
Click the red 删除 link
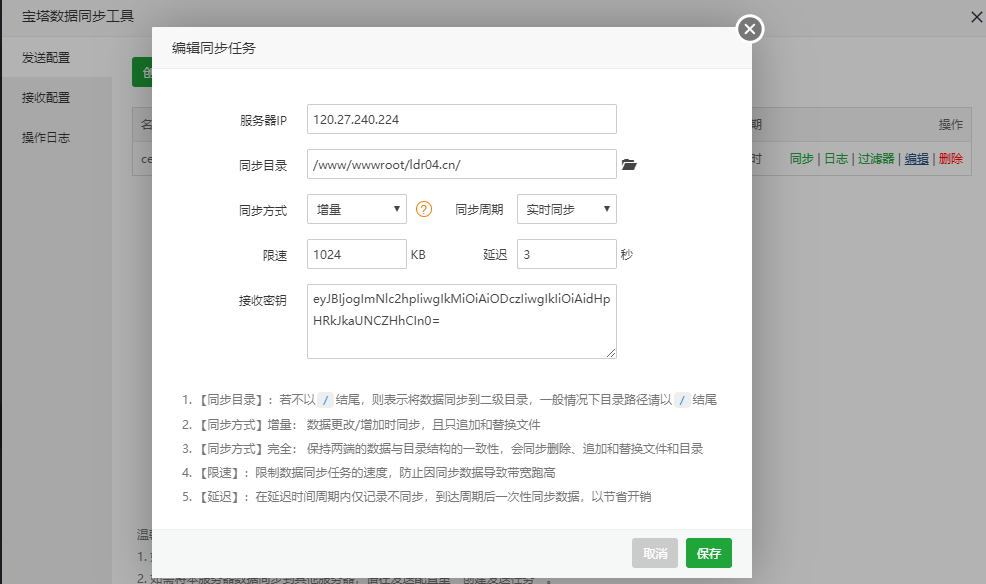pyautogui.click(x=951, y=159)
